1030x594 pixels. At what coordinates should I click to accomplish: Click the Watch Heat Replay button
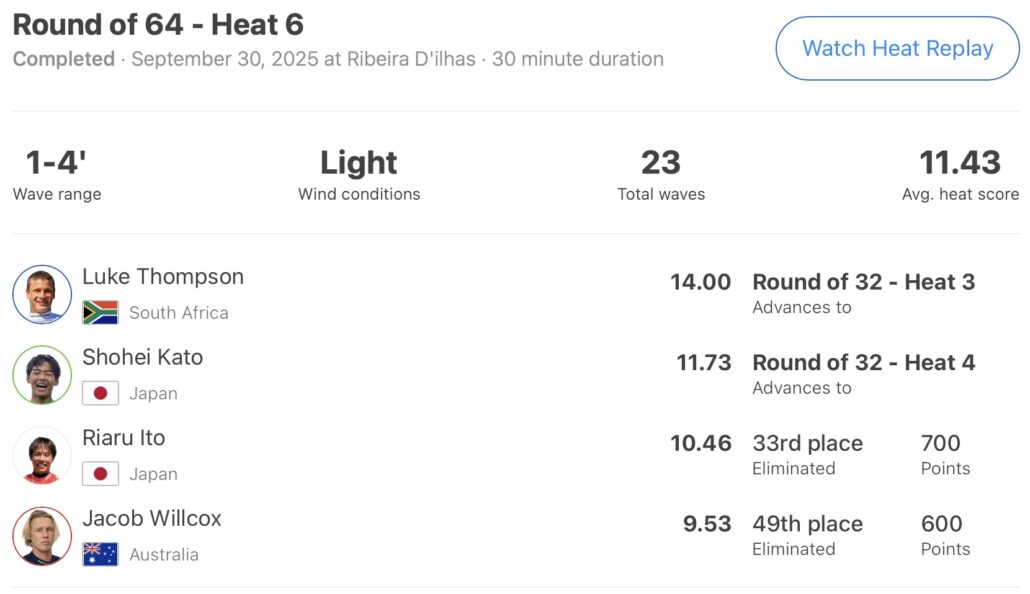(x=897, y=48)
